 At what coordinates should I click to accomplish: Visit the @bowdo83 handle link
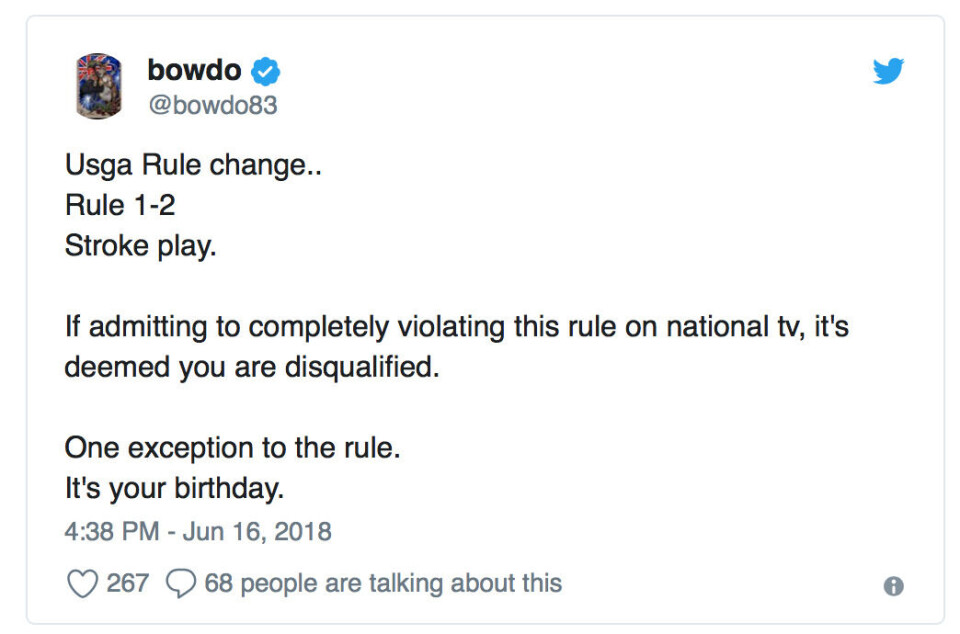point(213,105)
